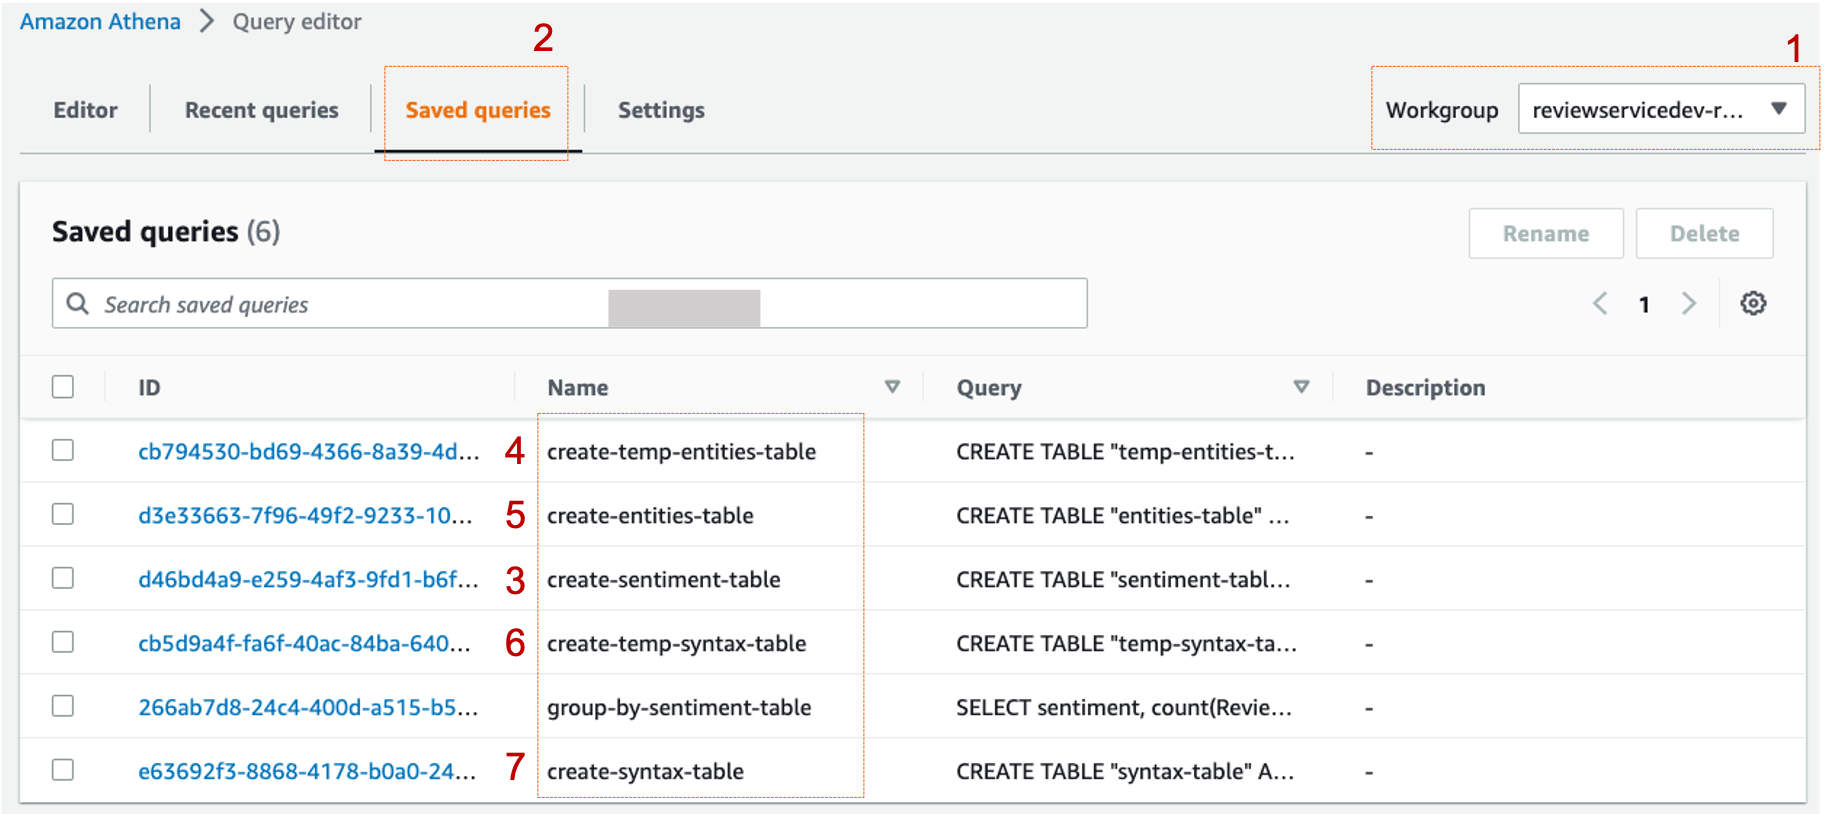This screenshot has height=814, width=1831.
Task: Tick checkbox for create-syntax-table query
Action: pos(63,770)
